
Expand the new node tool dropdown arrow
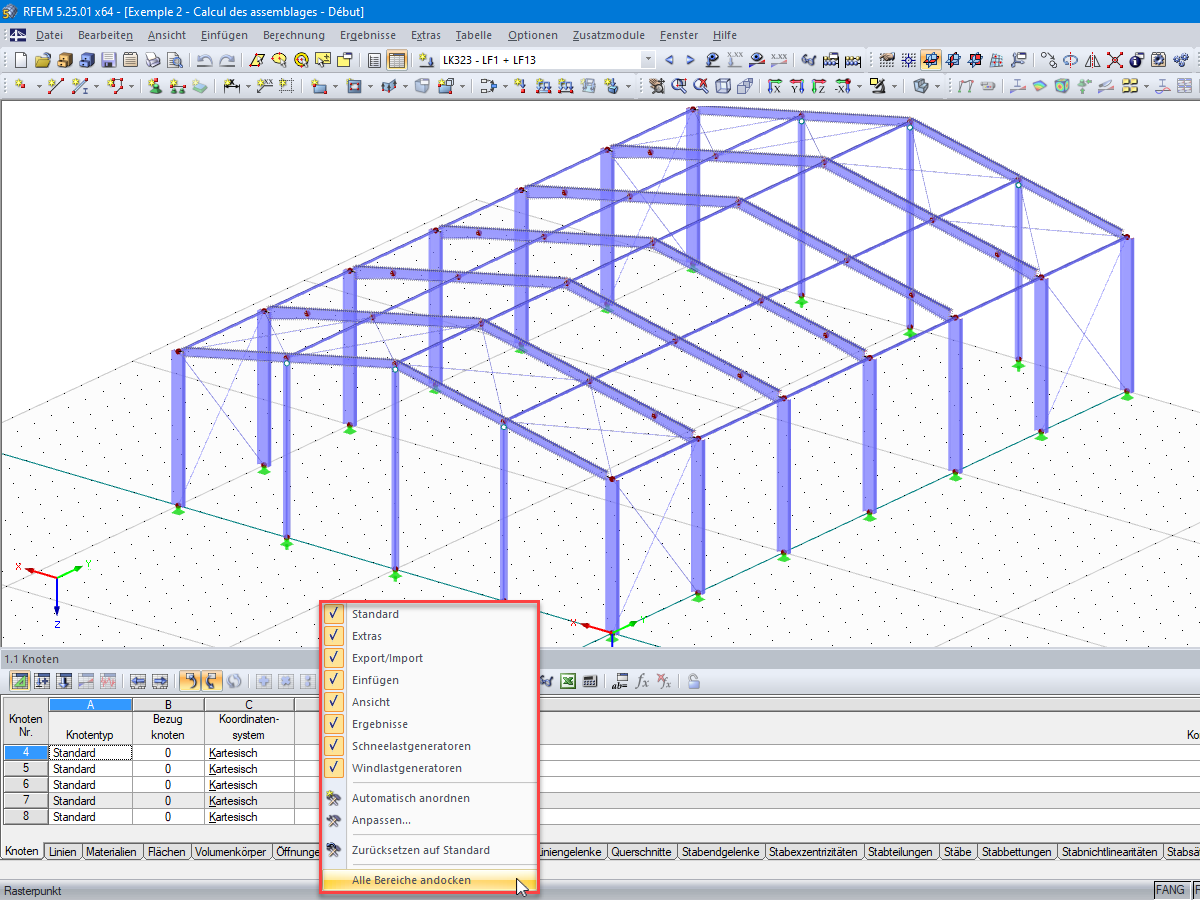pyautogui.click(x=39, y=86)
